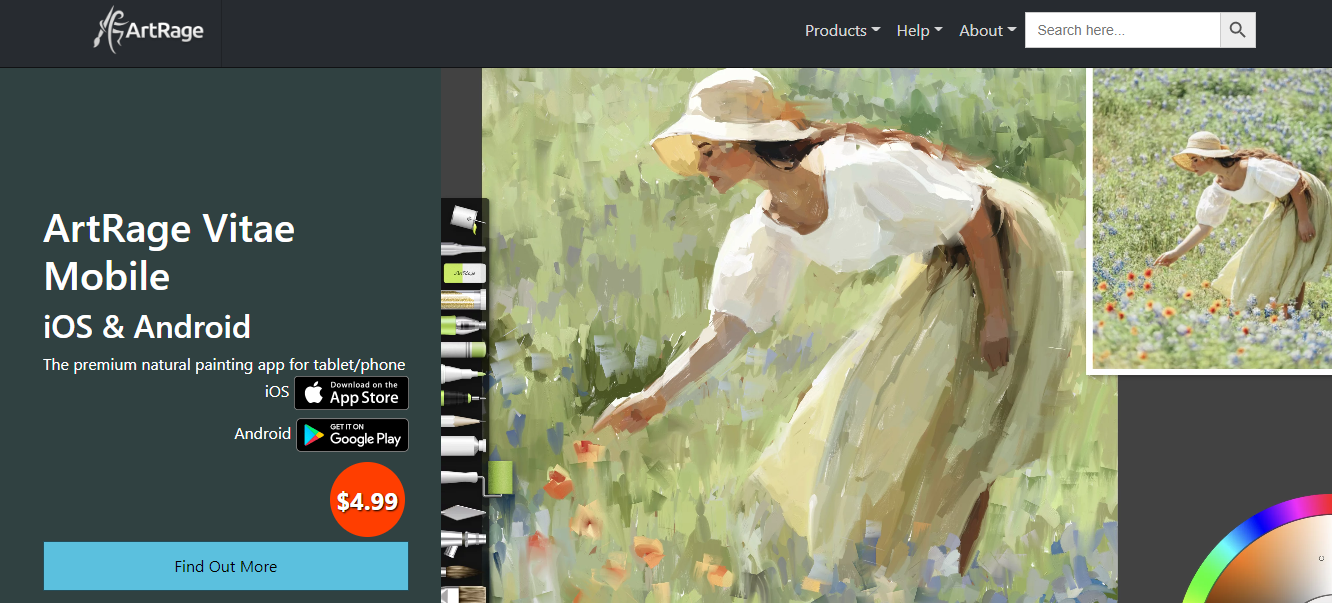Image resolution: width=1332 pixels, height=603 pixels.
Task: Click the premium natural painting app tagline
Action: pos(224,364)
